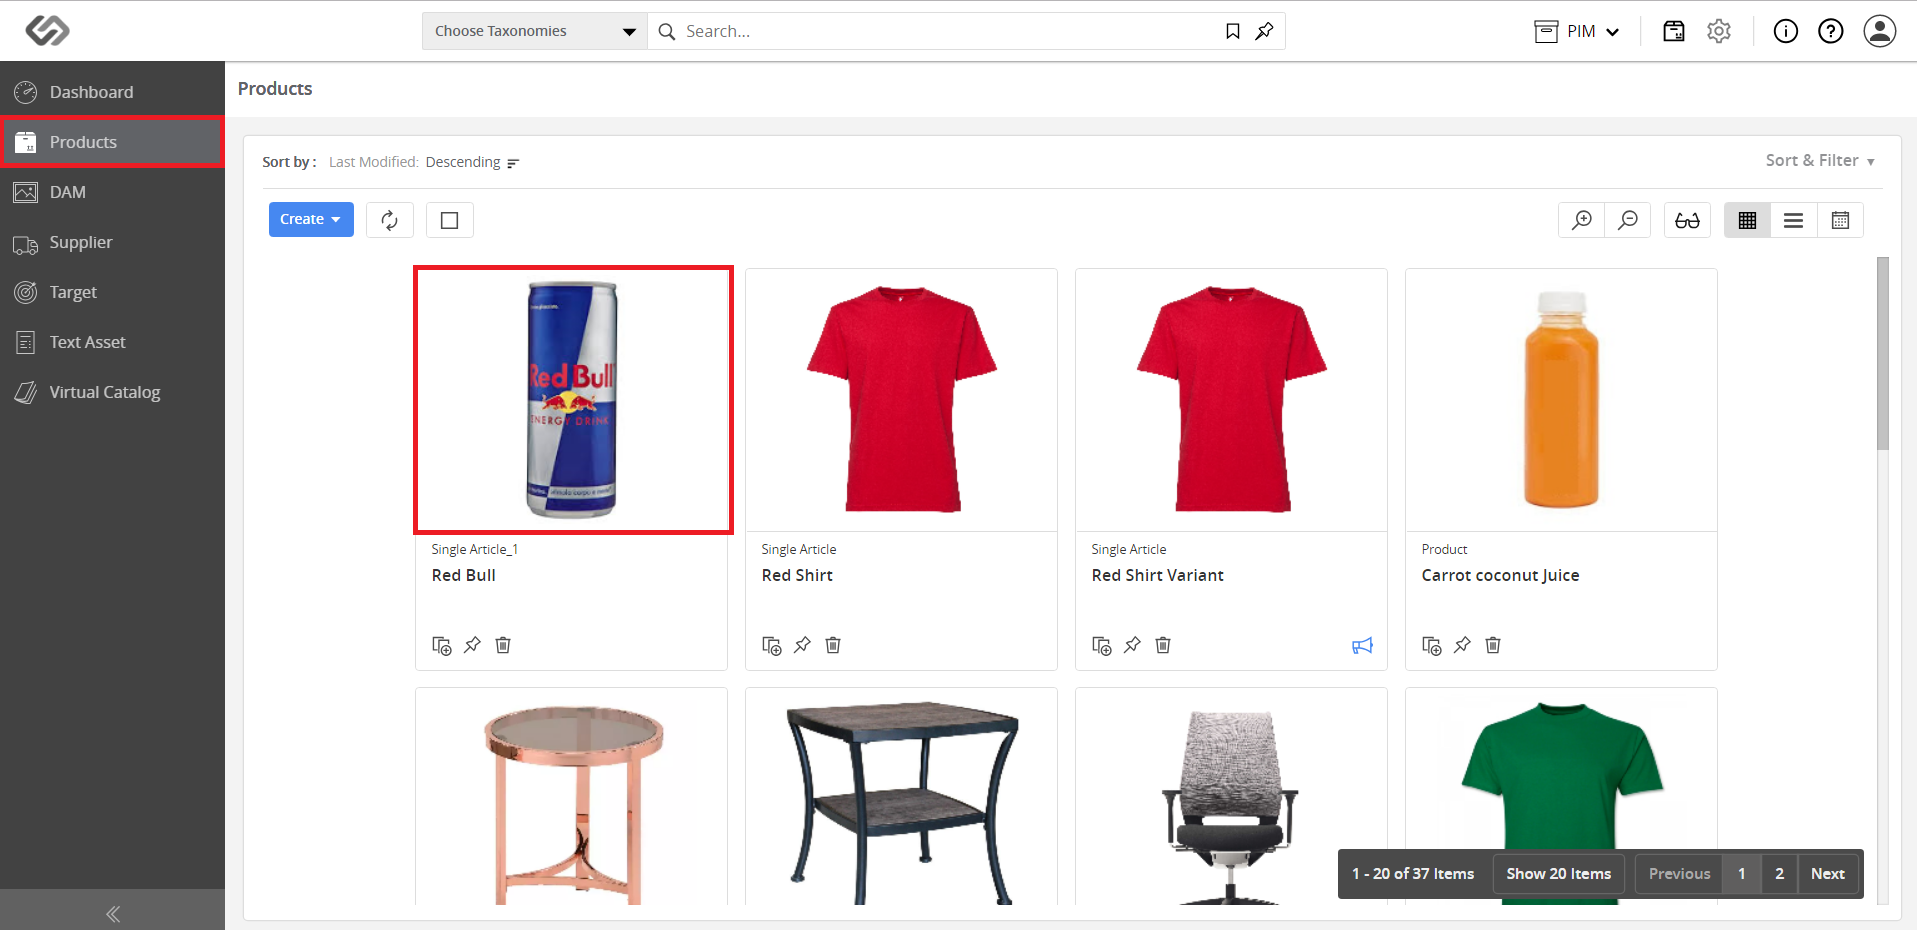Open the Create dropdown button
The height and width of the screenshot is (930, 1917).
pos(311,219)
